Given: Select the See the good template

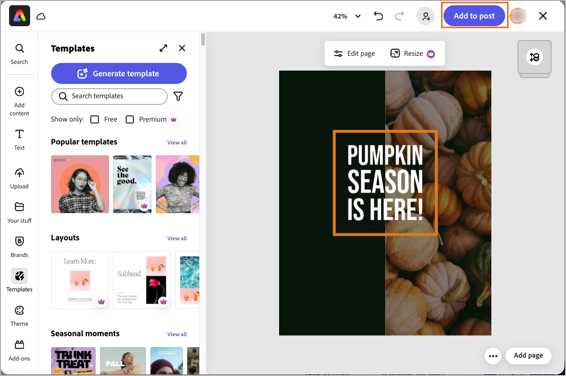Looking at the screenshot, I should click(132, 184).
